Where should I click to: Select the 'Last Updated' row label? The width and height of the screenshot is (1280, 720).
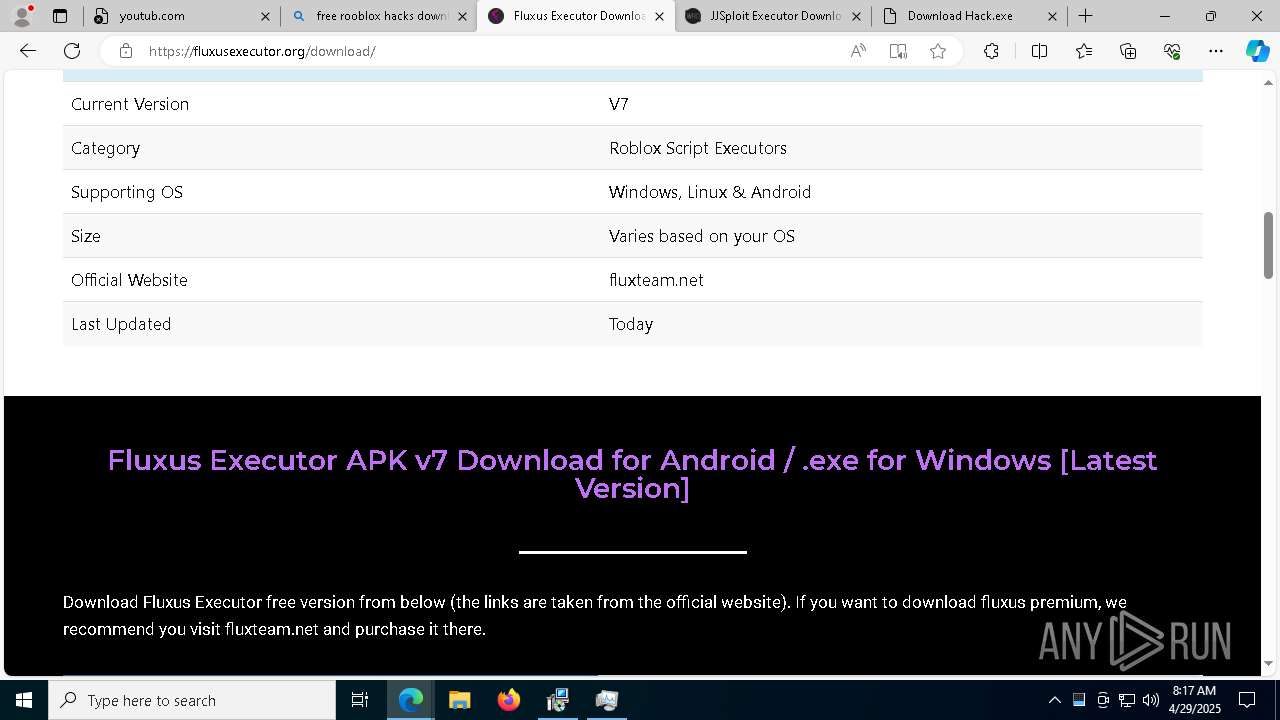[121, 324]
